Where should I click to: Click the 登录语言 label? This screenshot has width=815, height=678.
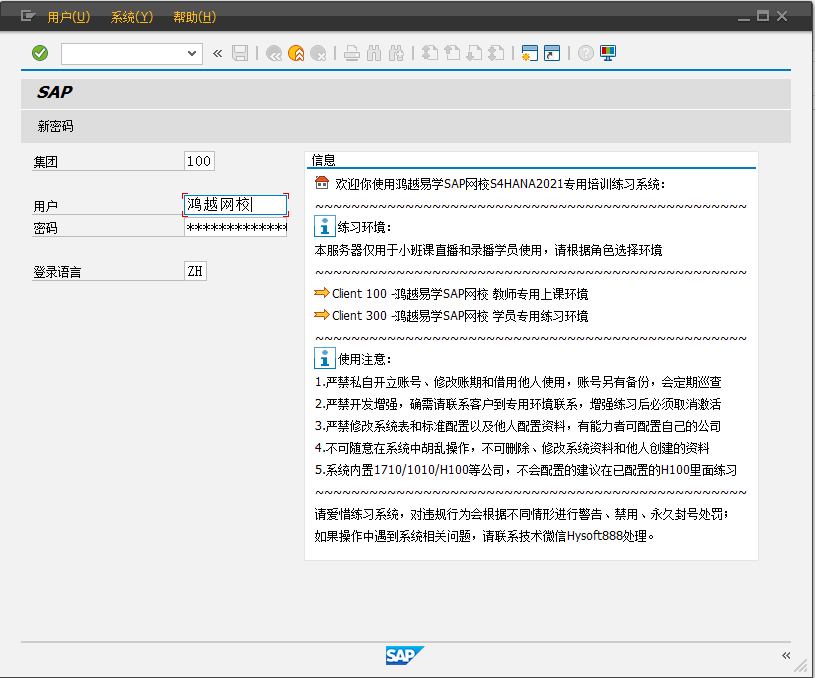pyautogui.click(x=57, y=272)
